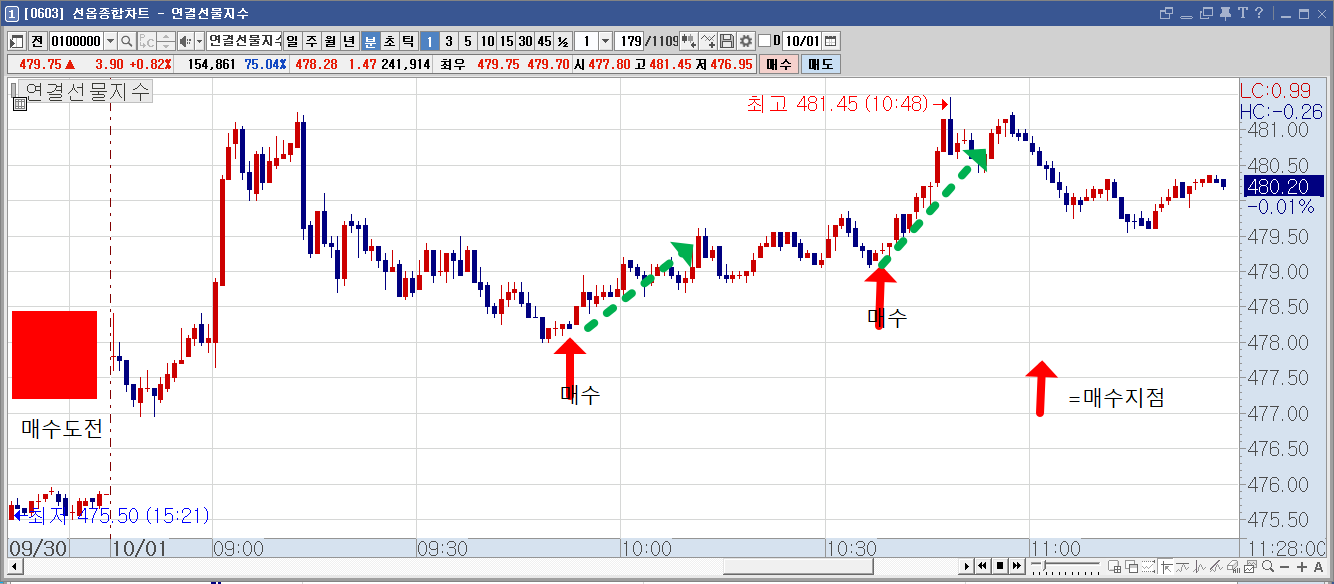This screenshot has width=1334, height=584.
Task: Click the stop playback square button
Action: (1000, 566)
